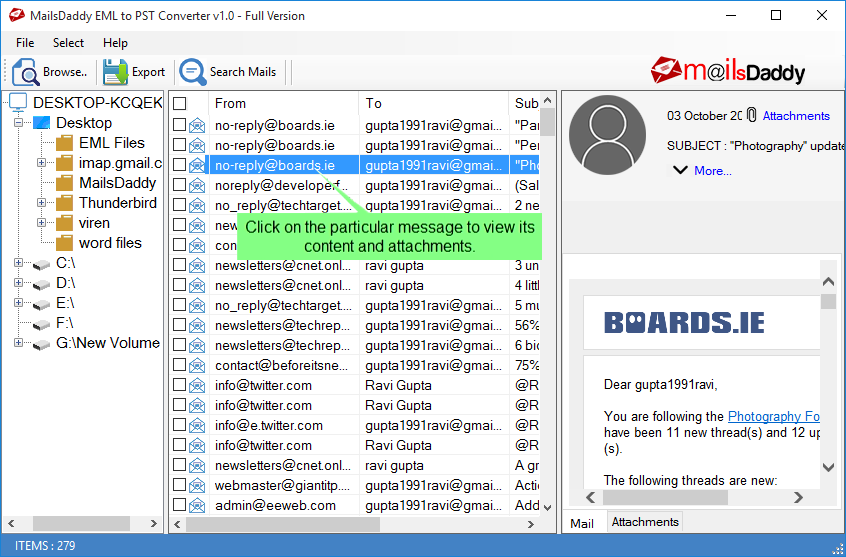
Task: Select the word files folder
Action: click(x=99, y=243)
